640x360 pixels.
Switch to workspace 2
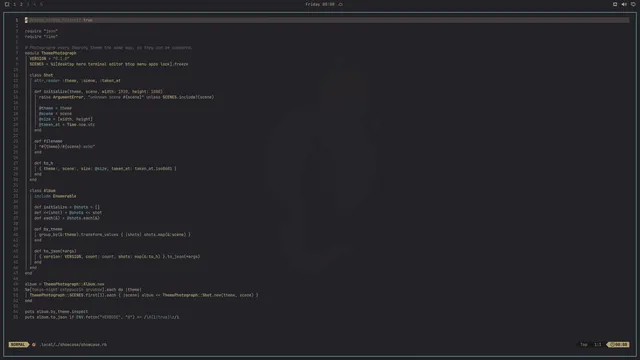coord(21,4)
